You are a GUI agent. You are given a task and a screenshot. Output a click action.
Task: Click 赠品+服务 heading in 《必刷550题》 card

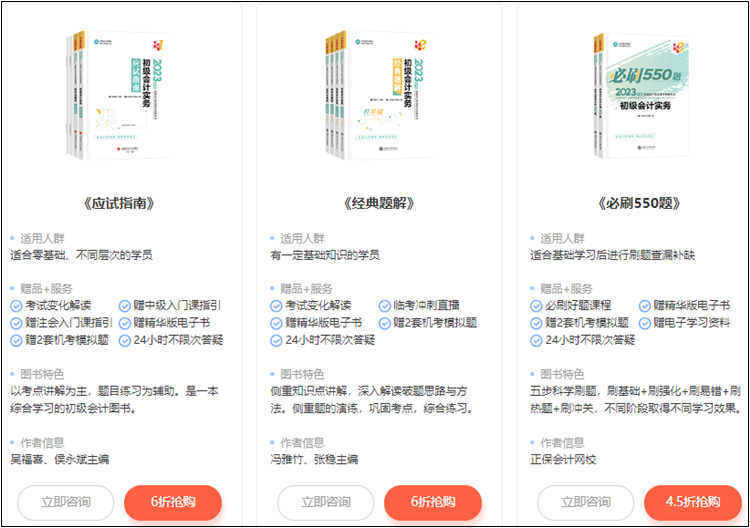click(x=566, y=289)
